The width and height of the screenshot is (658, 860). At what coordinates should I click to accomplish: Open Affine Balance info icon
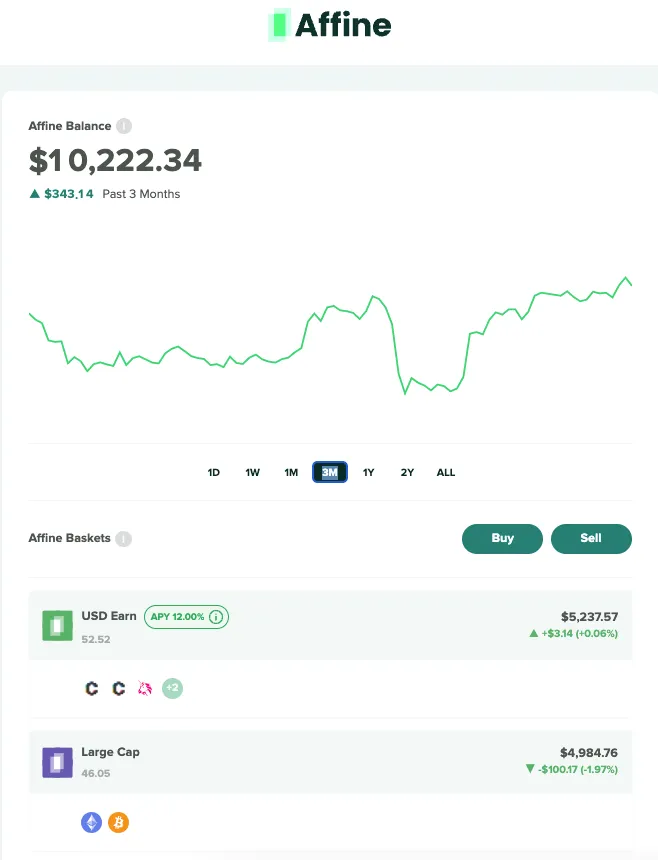point(124,126)
